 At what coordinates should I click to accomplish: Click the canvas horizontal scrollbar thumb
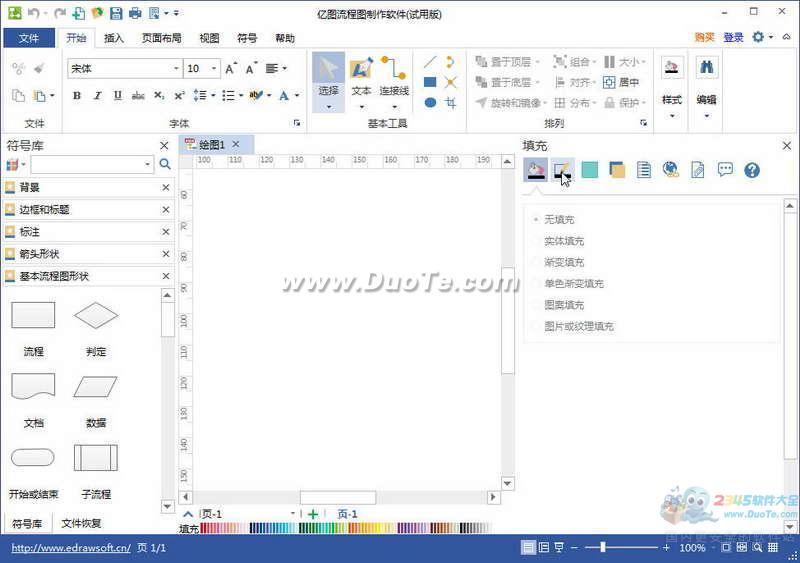pos(338,497)
